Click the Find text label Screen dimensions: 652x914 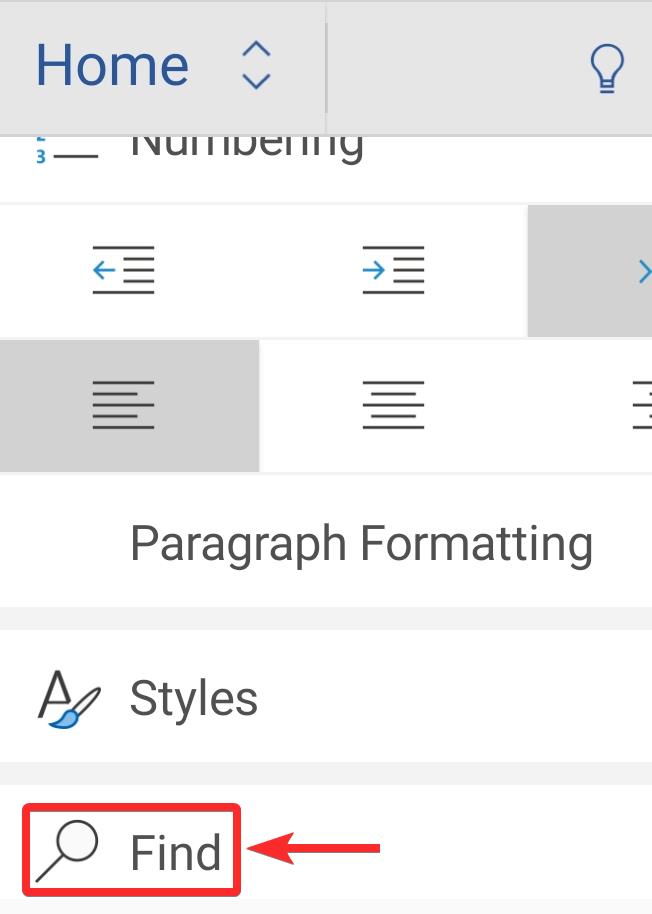pyautogui.click(x=176, y=853)
